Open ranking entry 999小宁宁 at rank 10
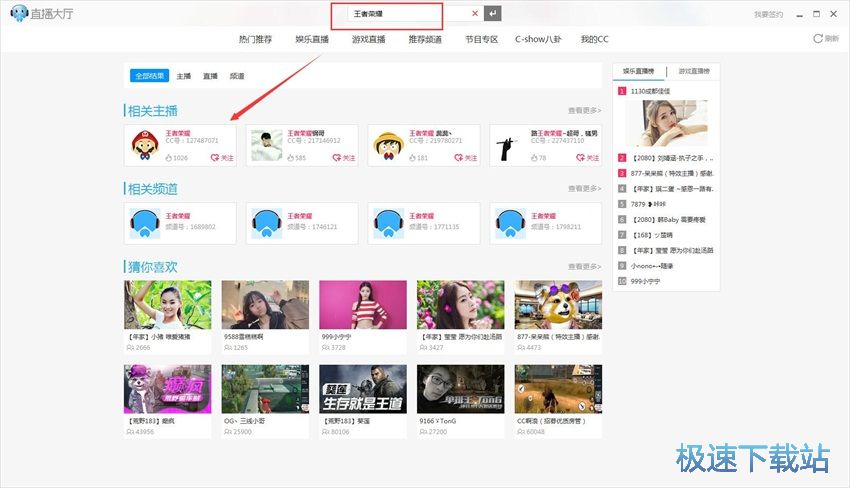 pyautogui.click(x=645, y=281)
